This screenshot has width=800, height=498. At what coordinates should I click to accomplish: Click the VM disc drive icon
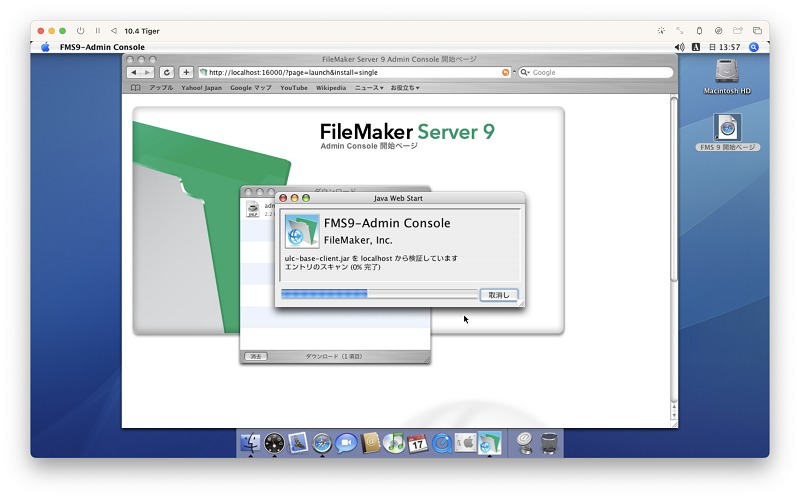click(718, 31)
